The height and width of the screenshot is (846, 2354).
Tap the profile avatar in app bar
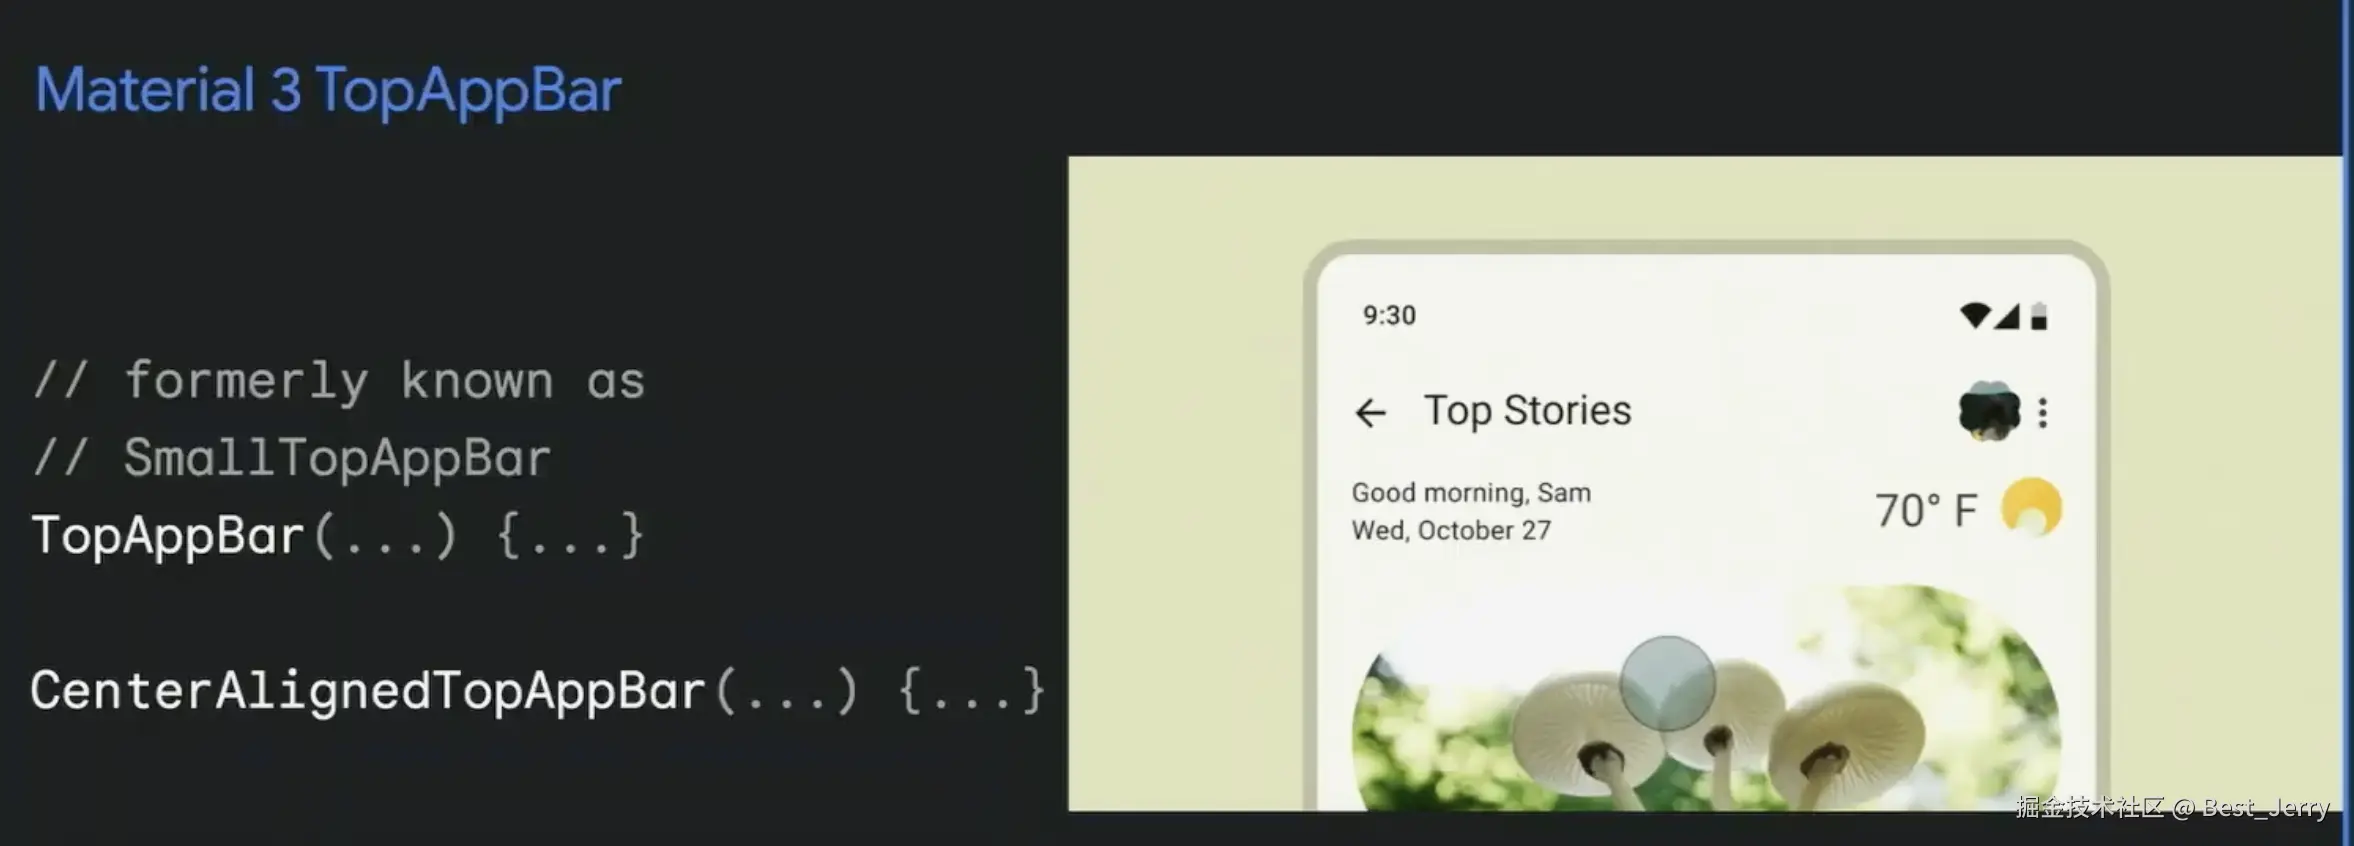(x=1989, y=411)
